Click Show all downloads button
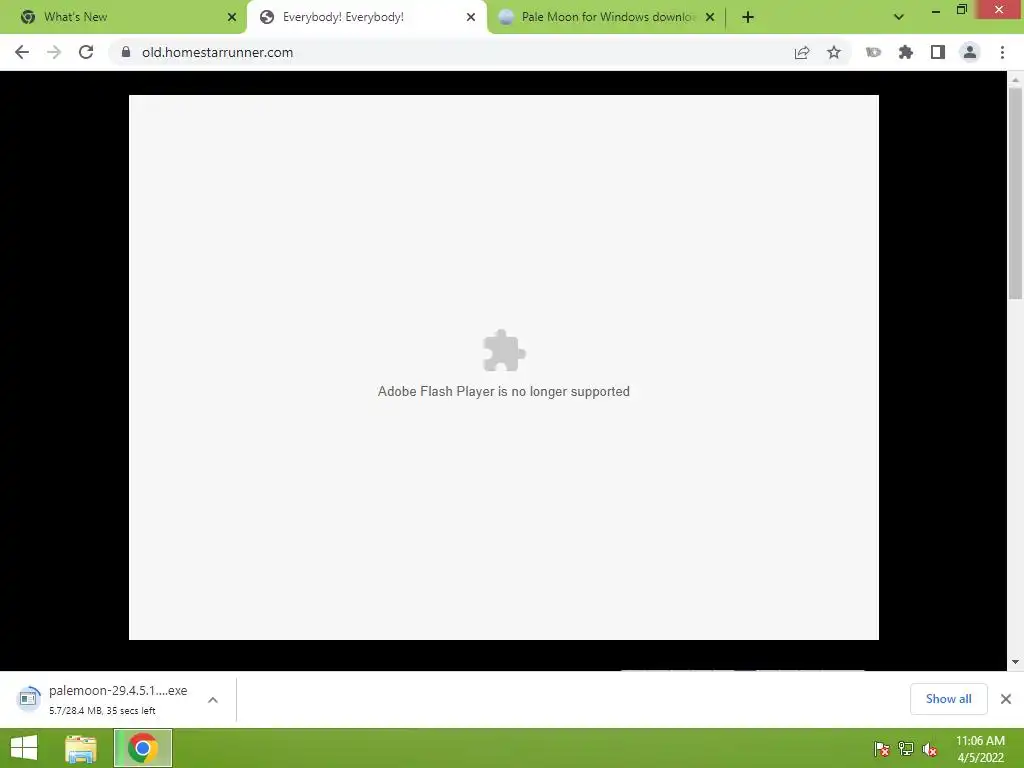 pos(948,699)
